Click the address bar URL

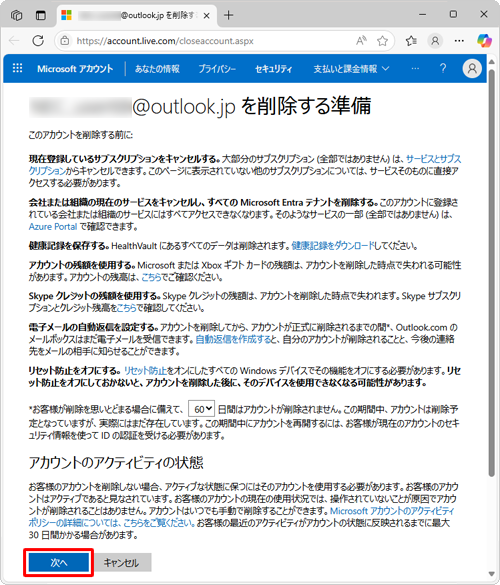(x=165, y=41)
